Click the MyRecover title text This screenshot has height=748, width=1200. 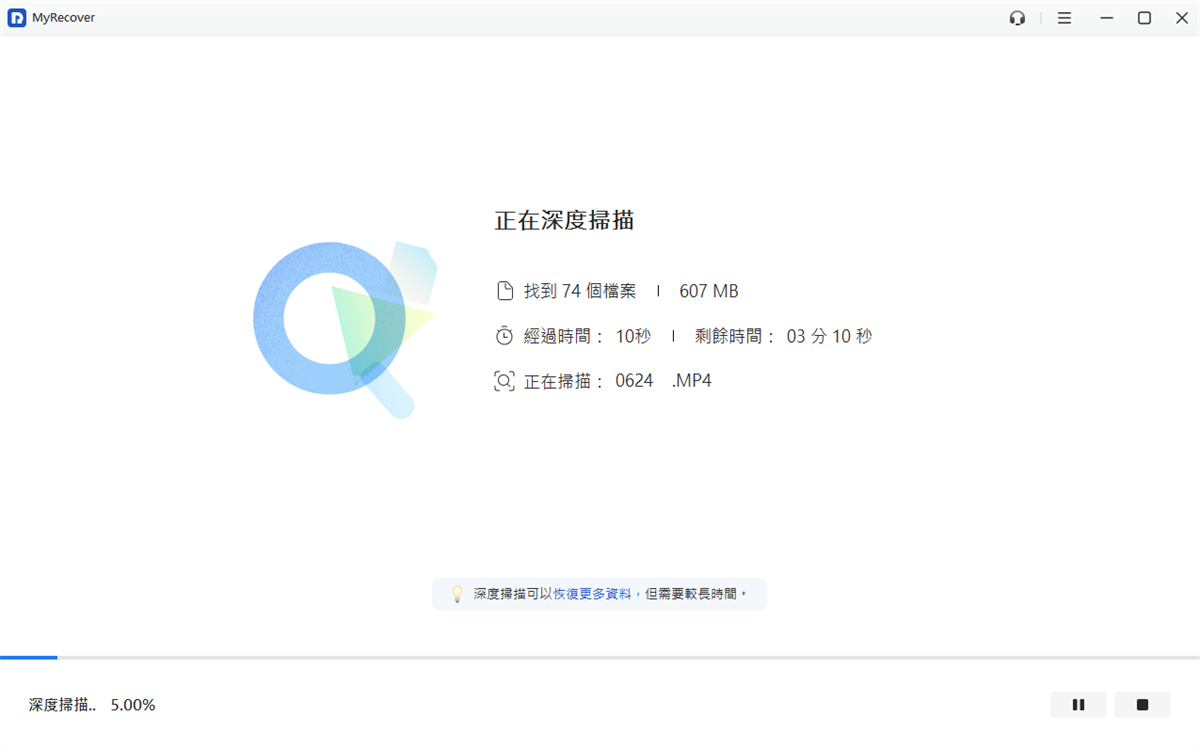click(x=64, y=18)
